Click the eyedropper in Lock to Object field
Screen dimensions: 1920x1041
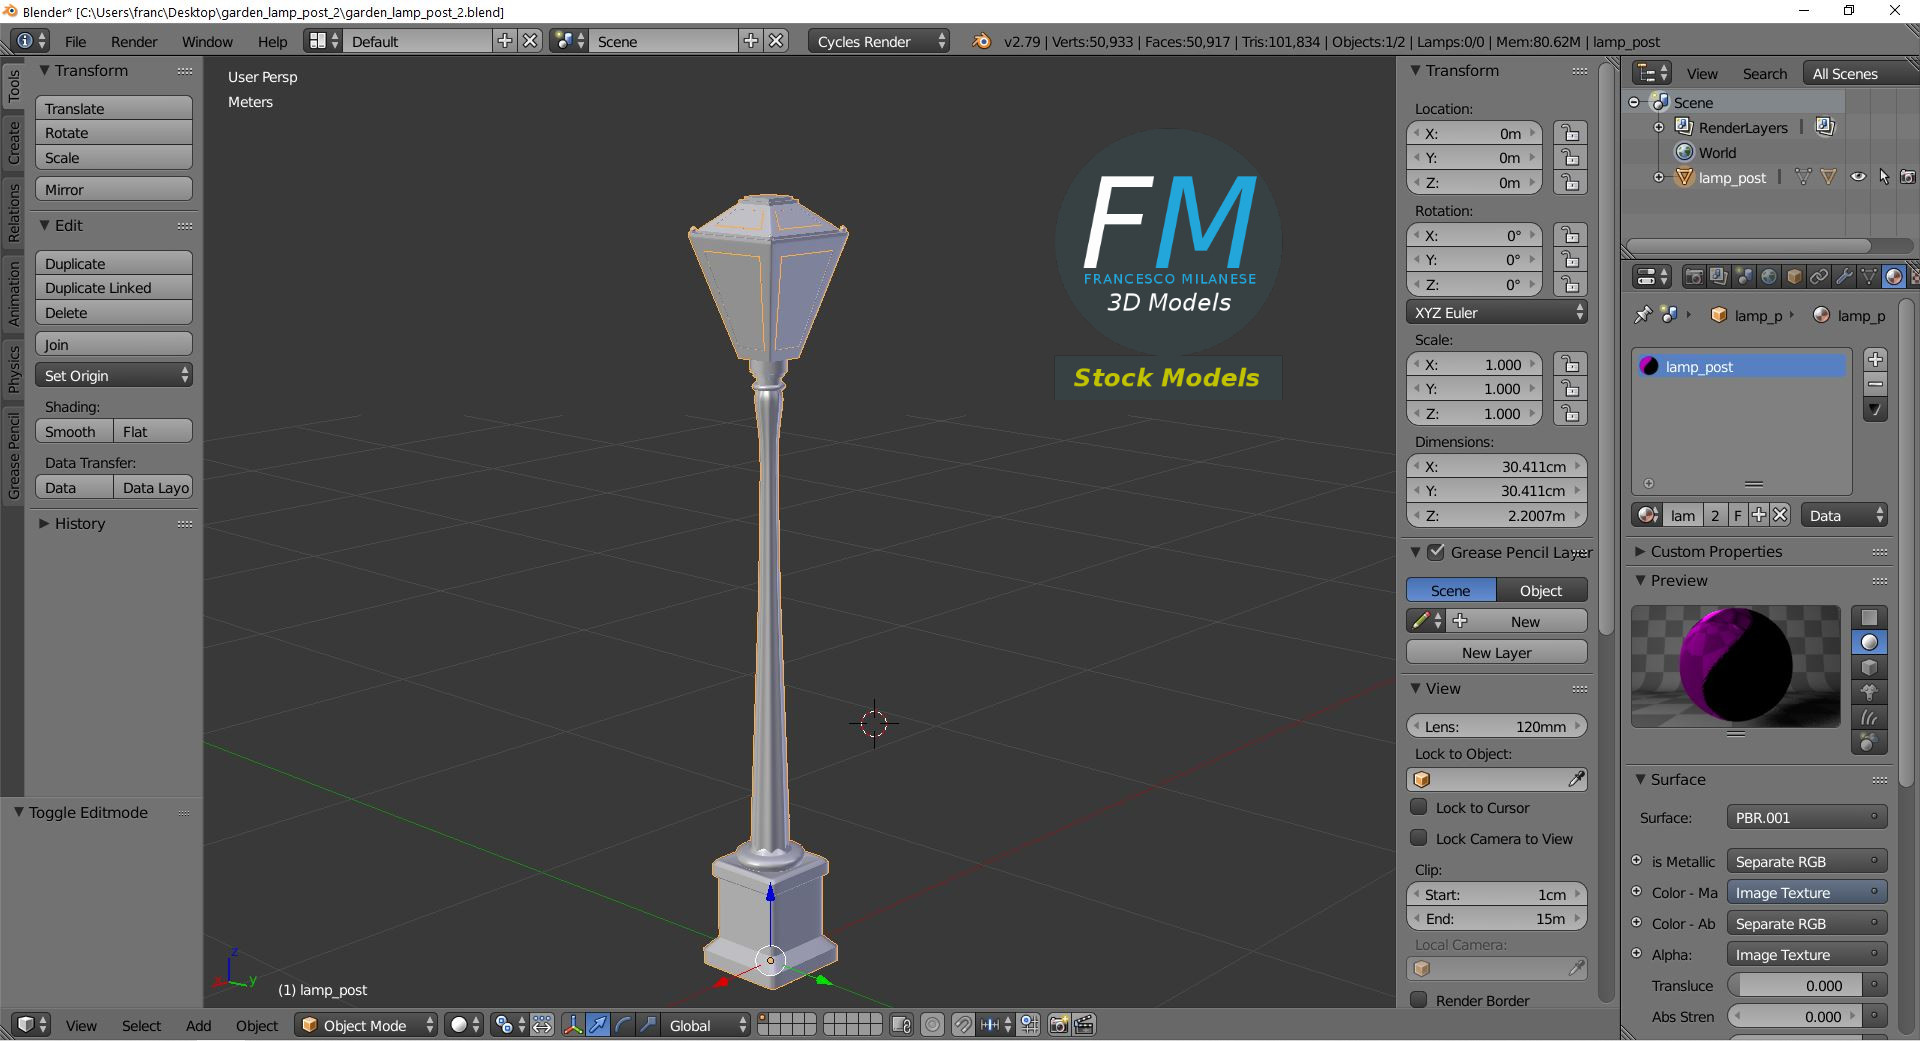(1576, 779)
